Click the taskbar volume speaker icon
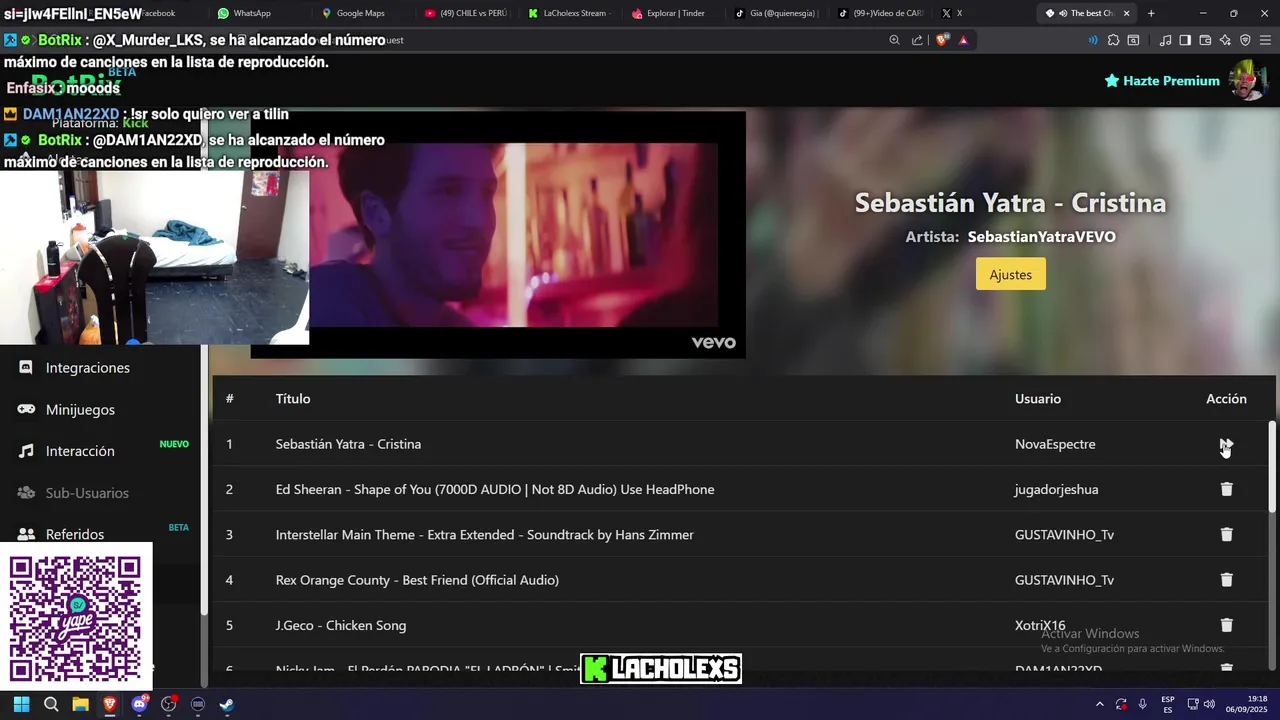 (1209, 704)
